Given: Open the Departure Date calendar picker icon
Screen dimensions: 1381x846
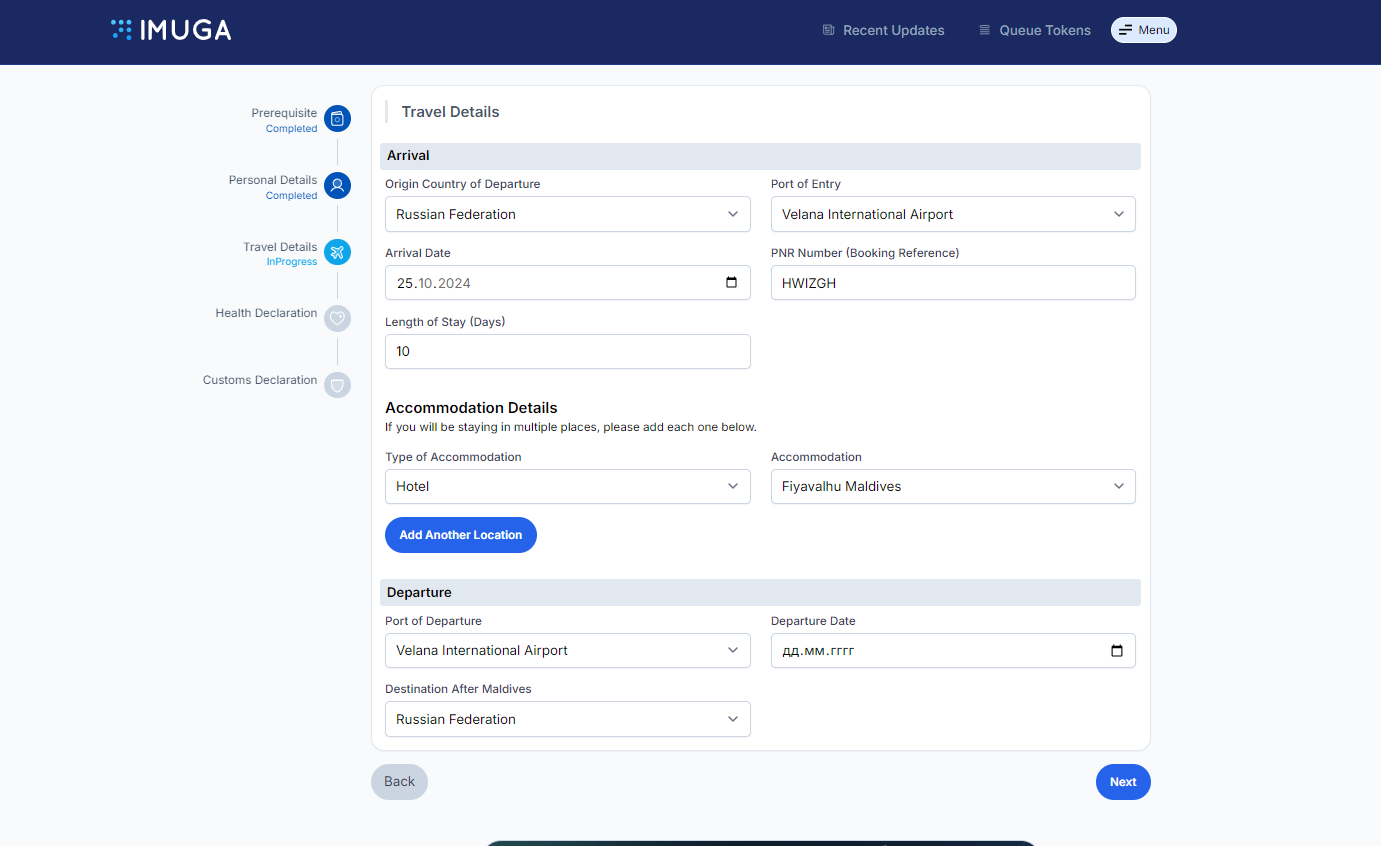Looking at the screenshot, I should [x=1116, y=651].
